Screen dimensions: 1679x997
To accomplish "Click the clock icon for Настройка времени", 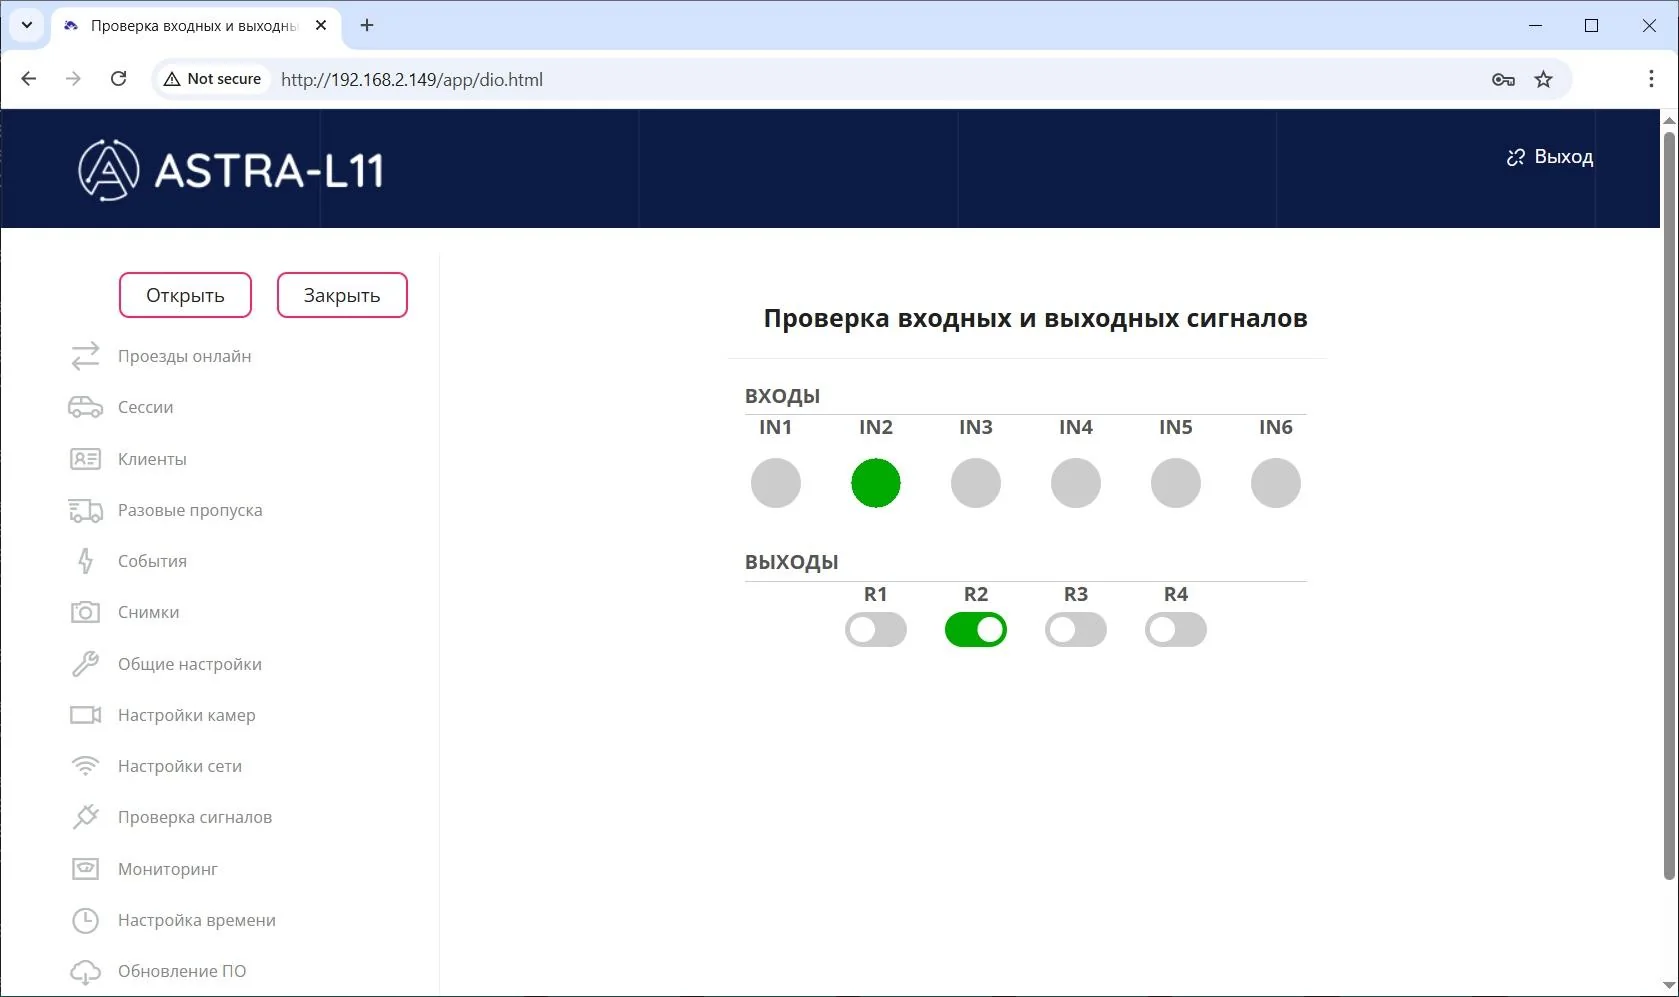I will 85,920.
